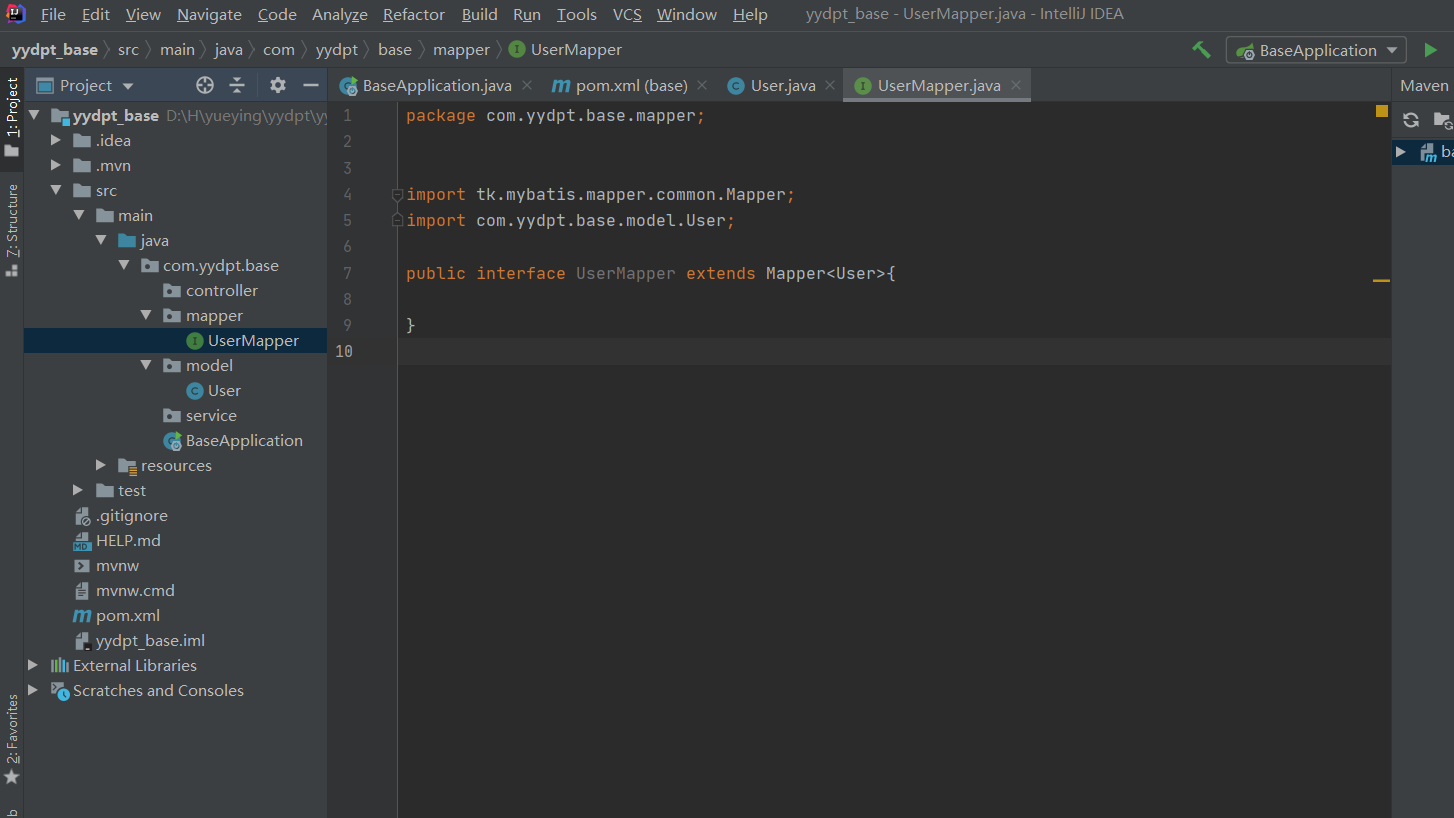The image size is (1454, 818).
Task: Open the Refactor menu
Action: pyautogui.click(x=414, y=14)
